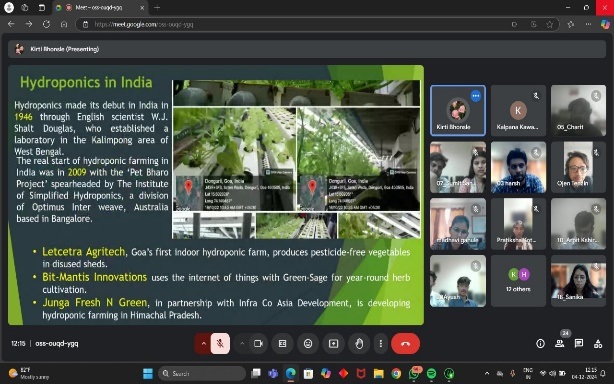Open the notification bell in system tray

(603, 374)
